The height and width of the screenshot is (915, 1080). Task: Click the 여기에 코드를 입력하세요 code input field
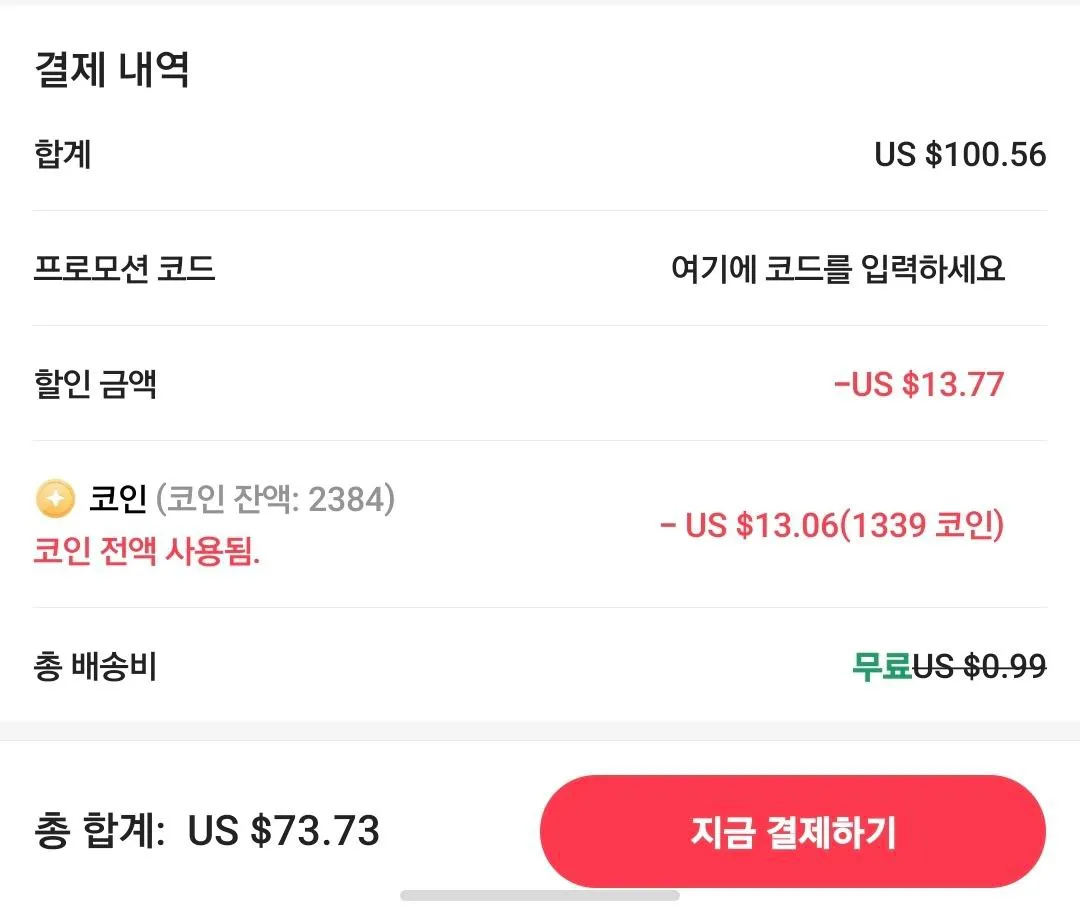840,268
